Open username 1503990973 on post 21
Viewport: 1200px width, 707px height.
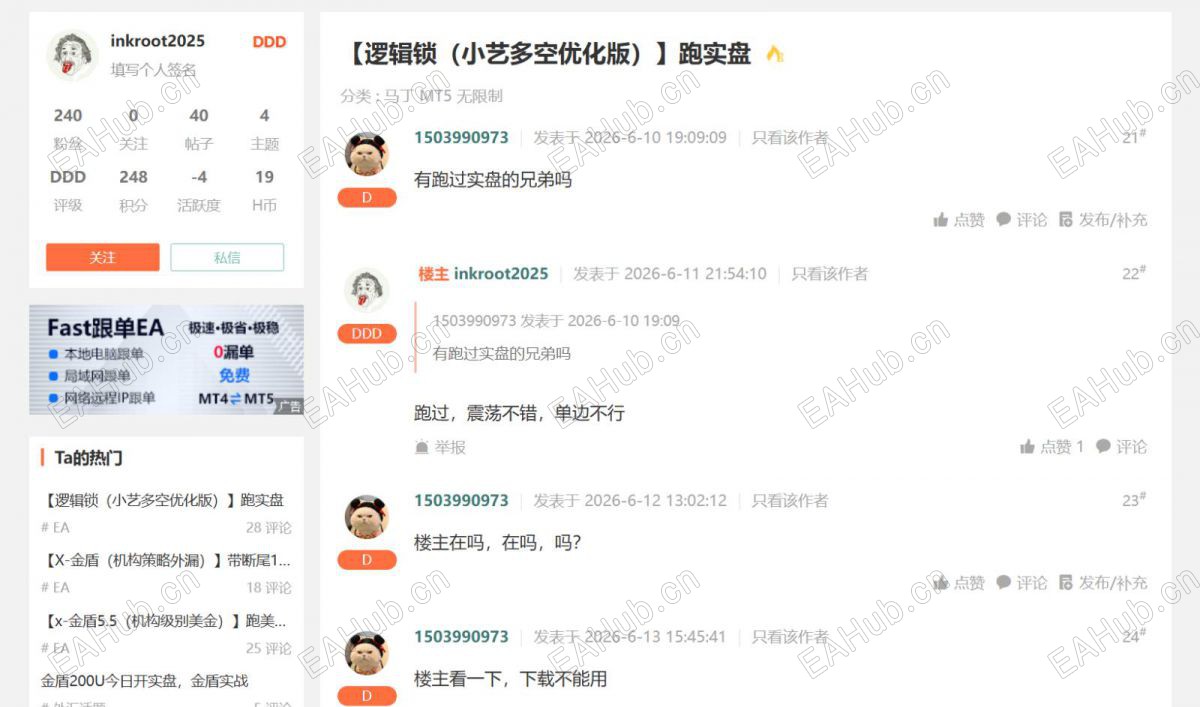pyautogui.click(x=461, y=137)
